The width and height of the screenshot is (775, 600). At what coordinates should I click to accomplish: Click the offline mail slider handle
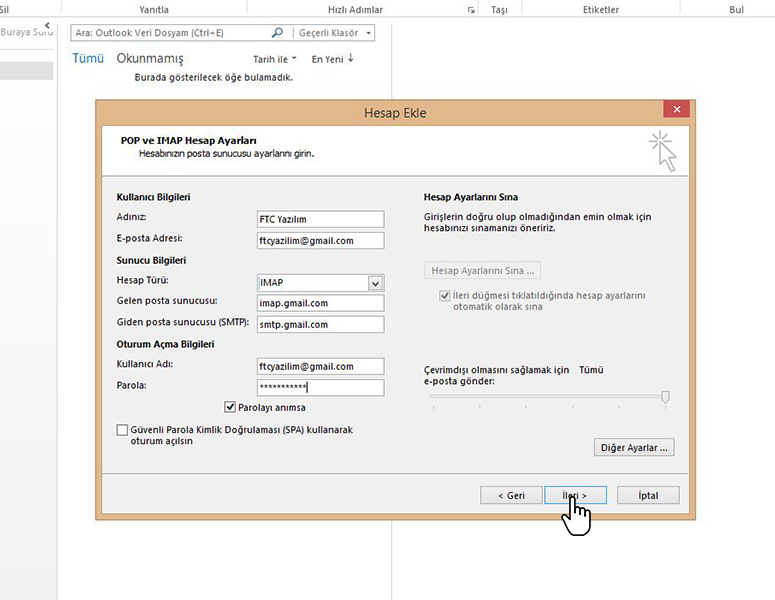[x=665, y=397]
